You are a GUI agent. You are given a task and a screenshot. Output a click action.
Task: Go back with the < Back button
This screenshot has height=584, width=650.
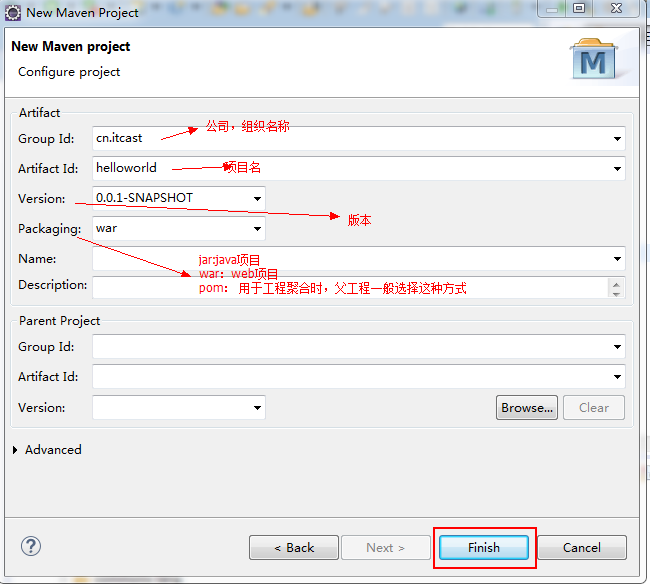tap(294, 548)
